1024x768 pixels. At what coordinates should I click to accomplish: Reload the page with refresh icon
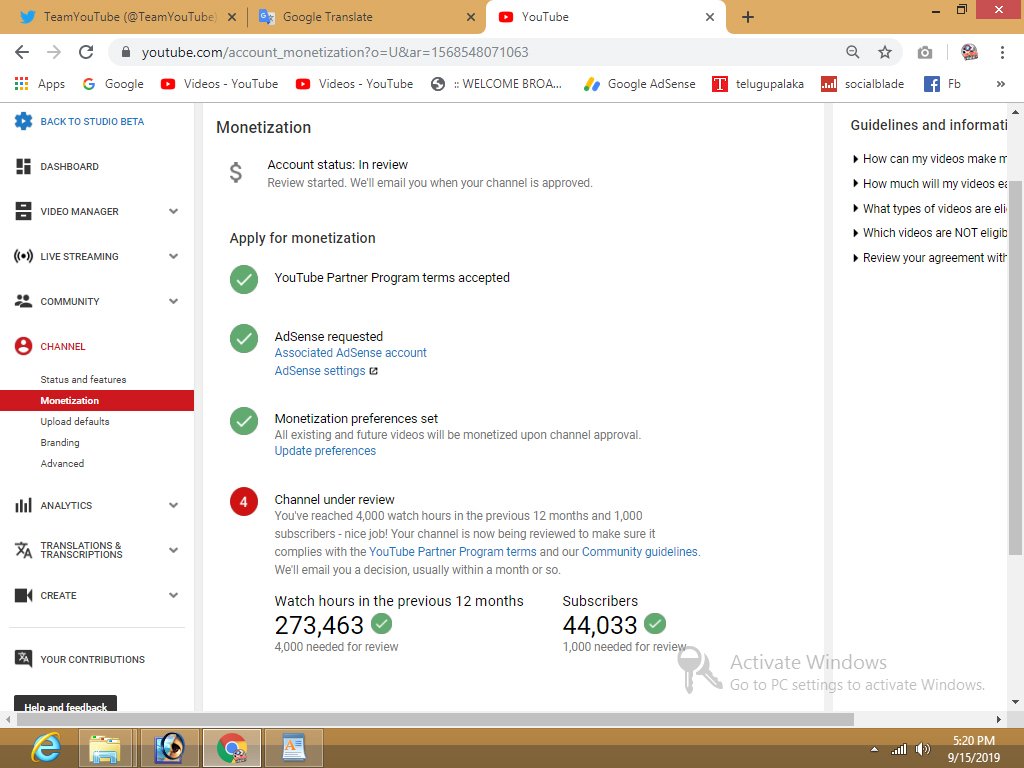[x=86, y=52]
